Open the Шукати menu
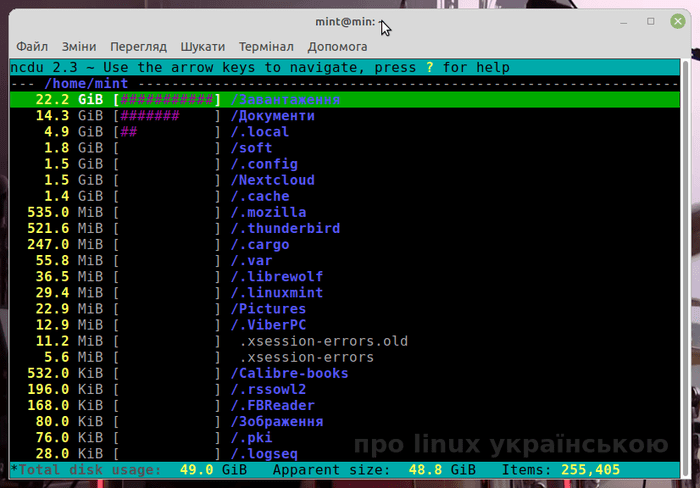The width and height of the screenshot is (700, 488). click(202, 46)
